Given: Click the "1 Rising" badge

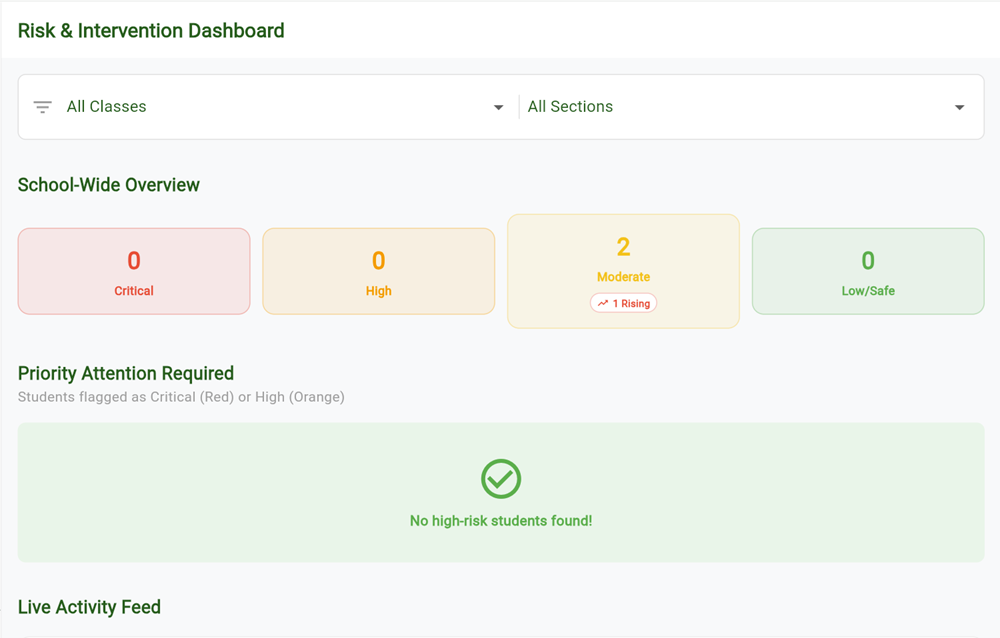Looking at the screenshot, I should pos(623,302).
